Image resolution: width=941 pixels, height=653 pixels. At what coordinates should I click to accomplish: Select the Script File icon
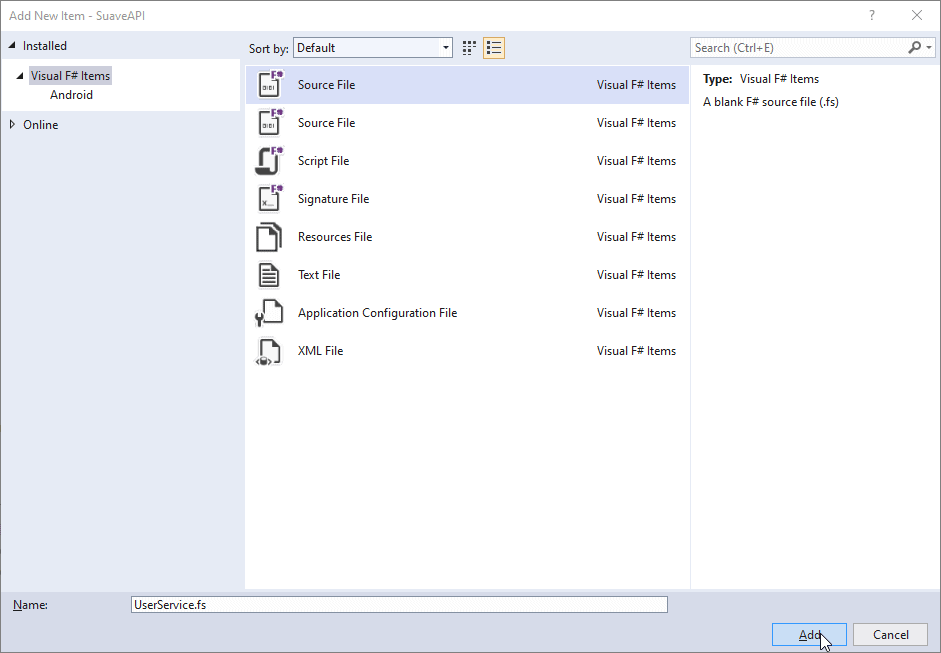[x=269, y=161]
